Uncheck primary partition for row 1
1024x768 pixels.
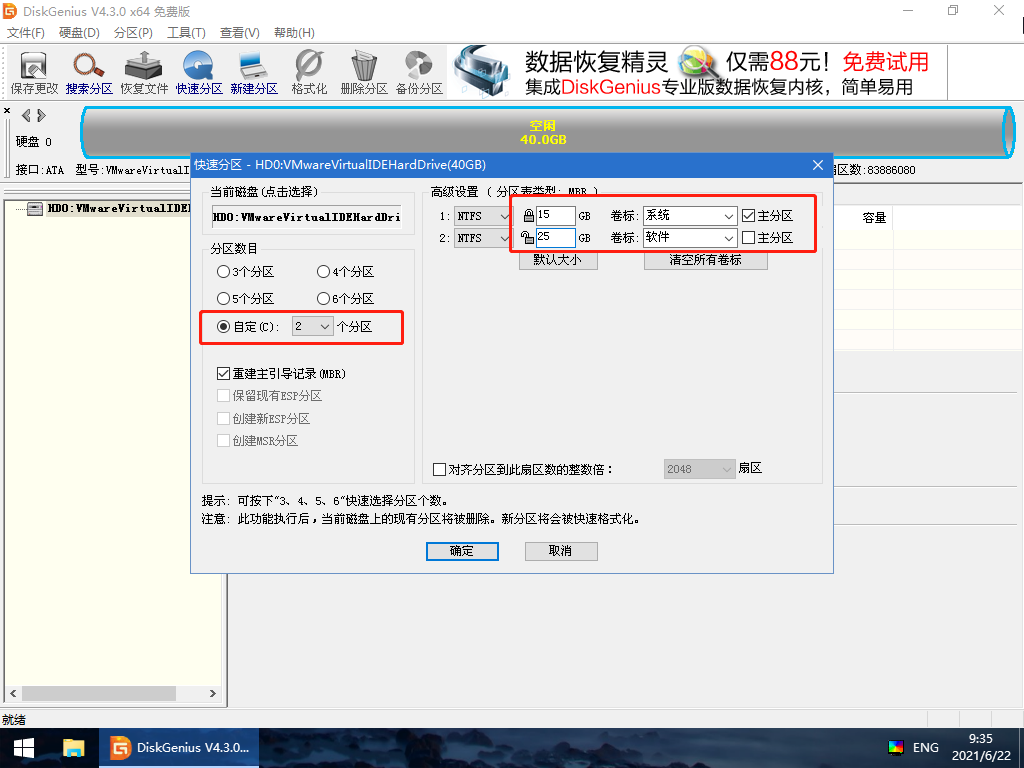tap(748, 216)
